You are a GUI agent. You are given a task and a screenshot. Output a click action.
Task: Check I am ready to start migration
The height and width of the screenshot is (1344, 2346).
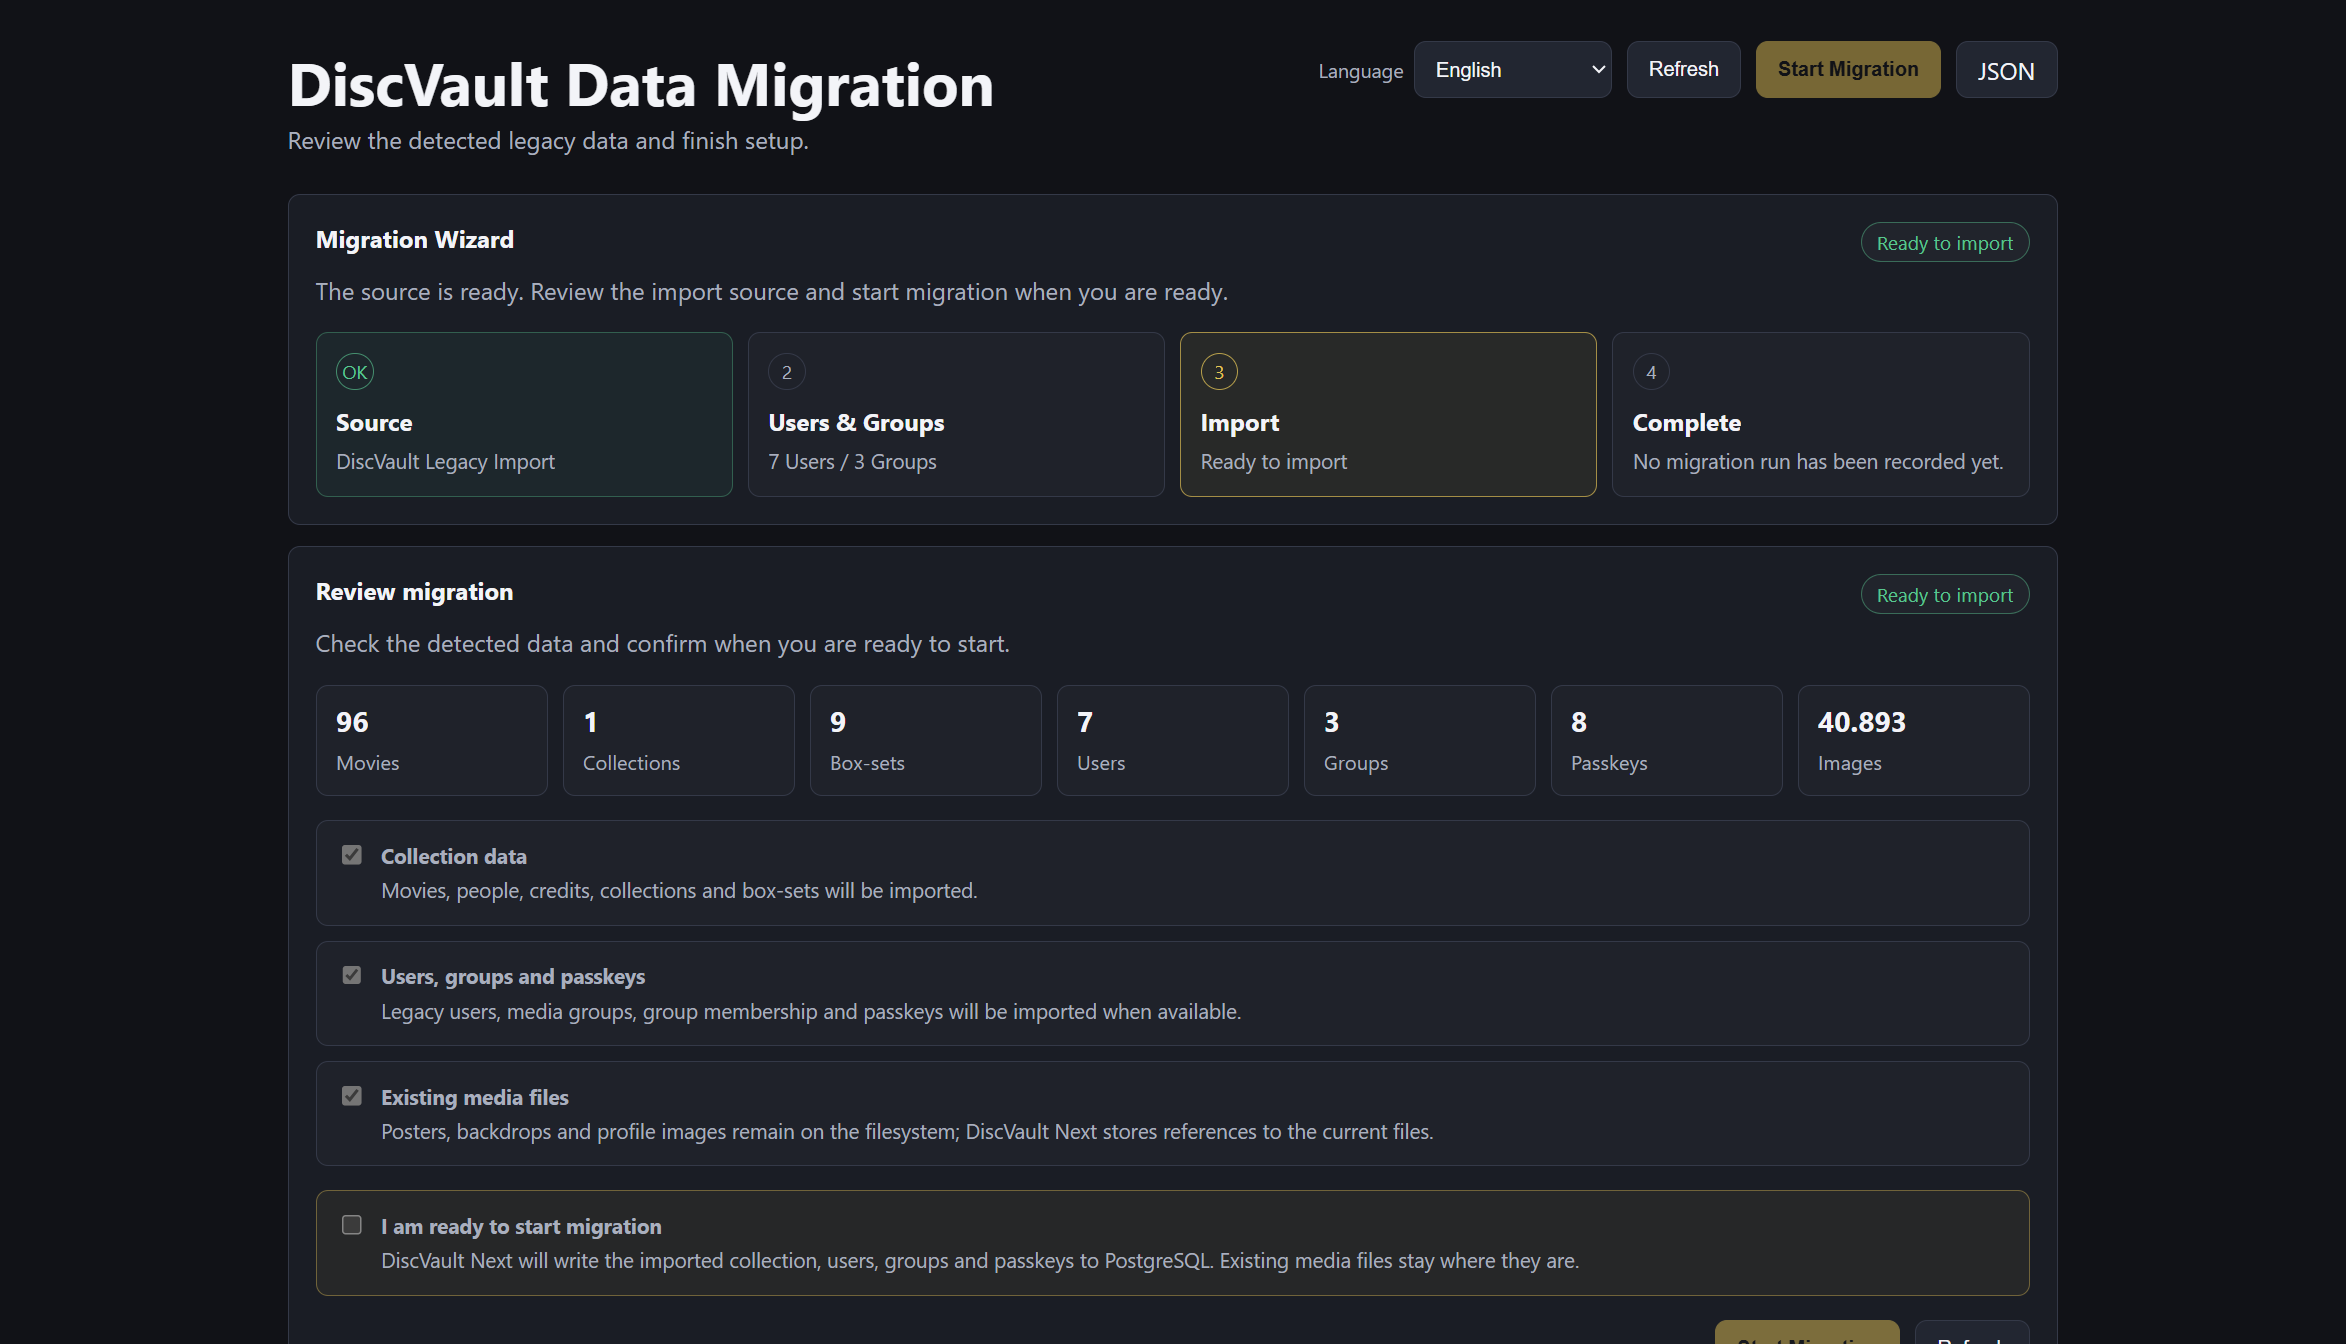352,1225
